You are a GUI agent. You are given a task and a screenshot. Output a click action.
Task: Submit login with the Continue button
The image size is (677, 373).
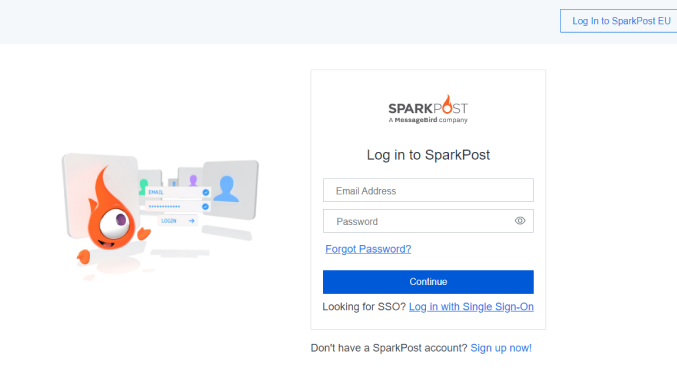tap(428, 282)
